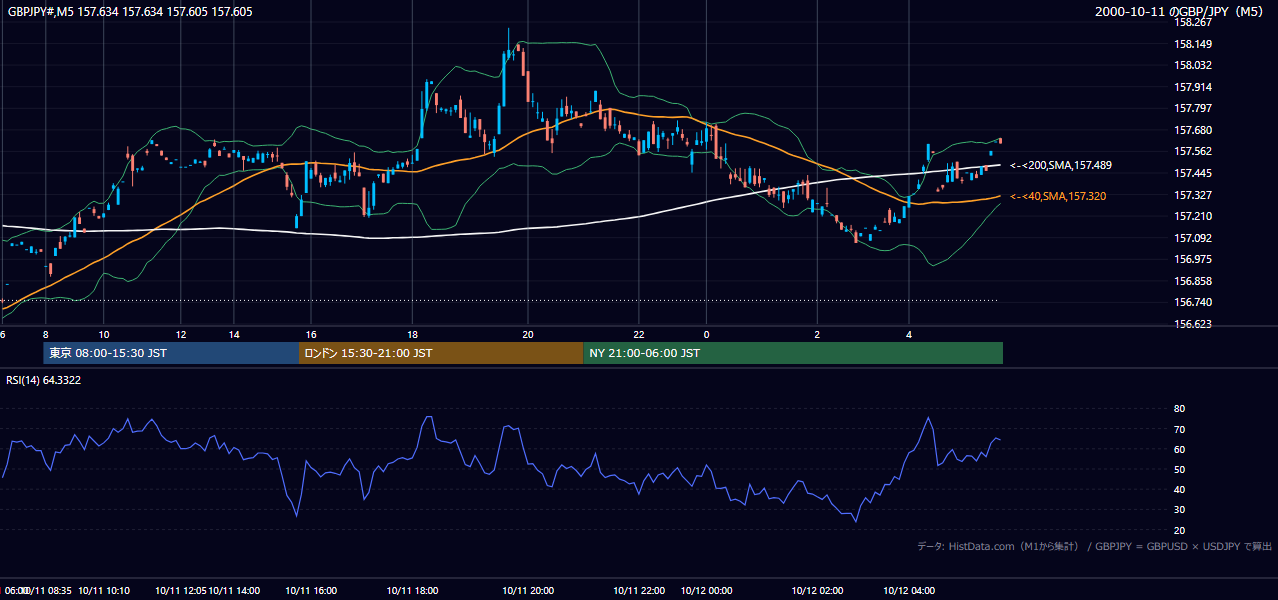Click the 200 SMA 157.489 label
The height and width of the screenshot is (600, 1278).
click(1061, 165)
